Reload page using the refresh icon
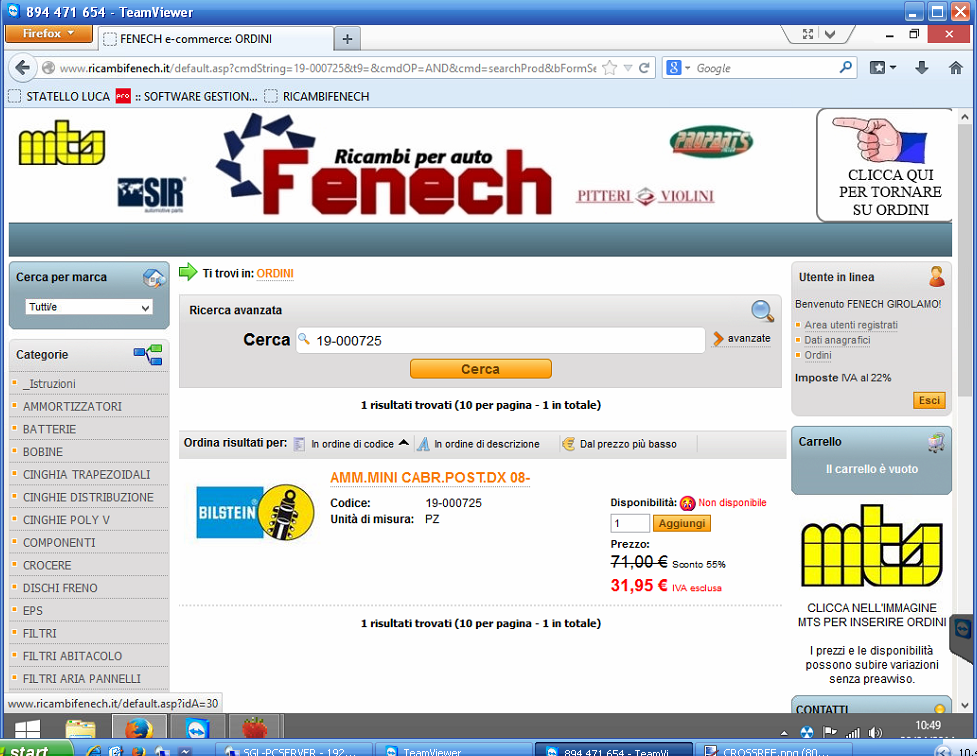 click(644, 68)
